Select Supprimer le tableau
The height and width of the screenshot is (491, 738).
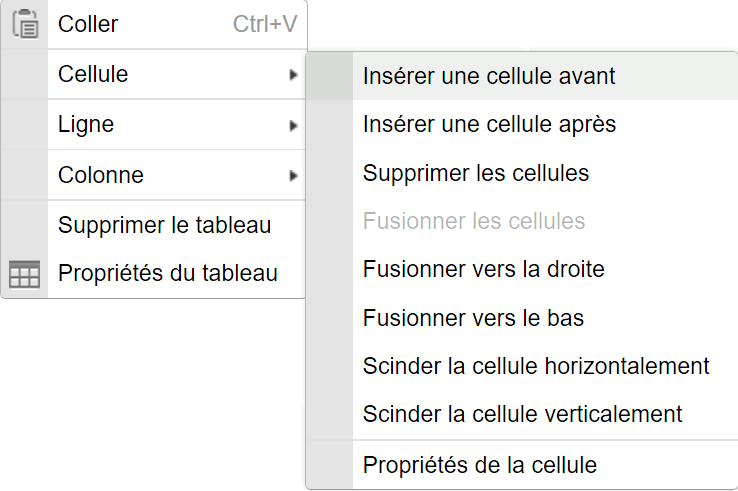point(165,225)
